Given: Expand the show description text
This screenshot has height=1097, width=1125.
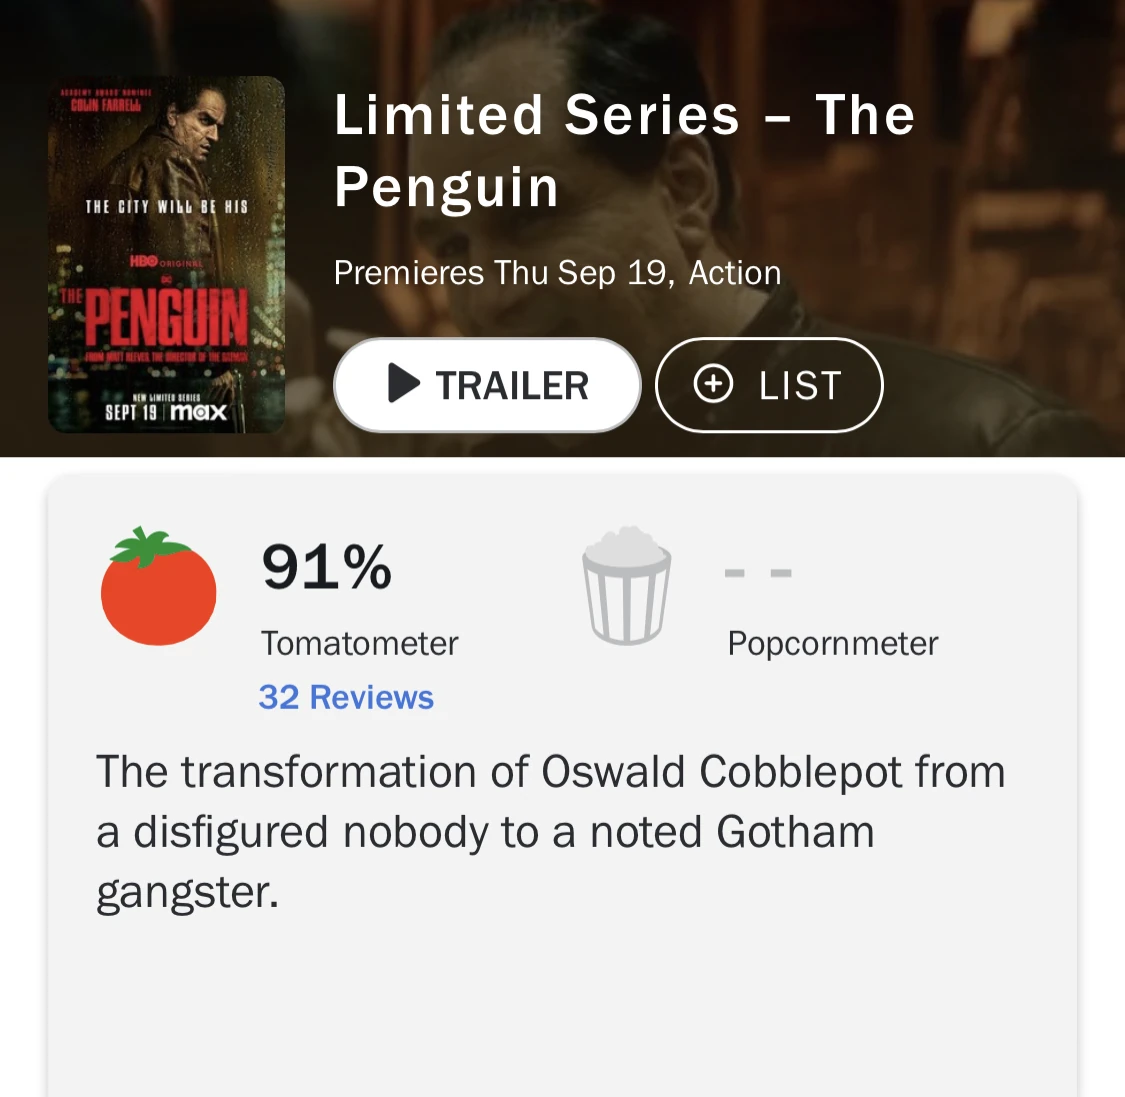Looking at the screenshot, I should (550, 831).
